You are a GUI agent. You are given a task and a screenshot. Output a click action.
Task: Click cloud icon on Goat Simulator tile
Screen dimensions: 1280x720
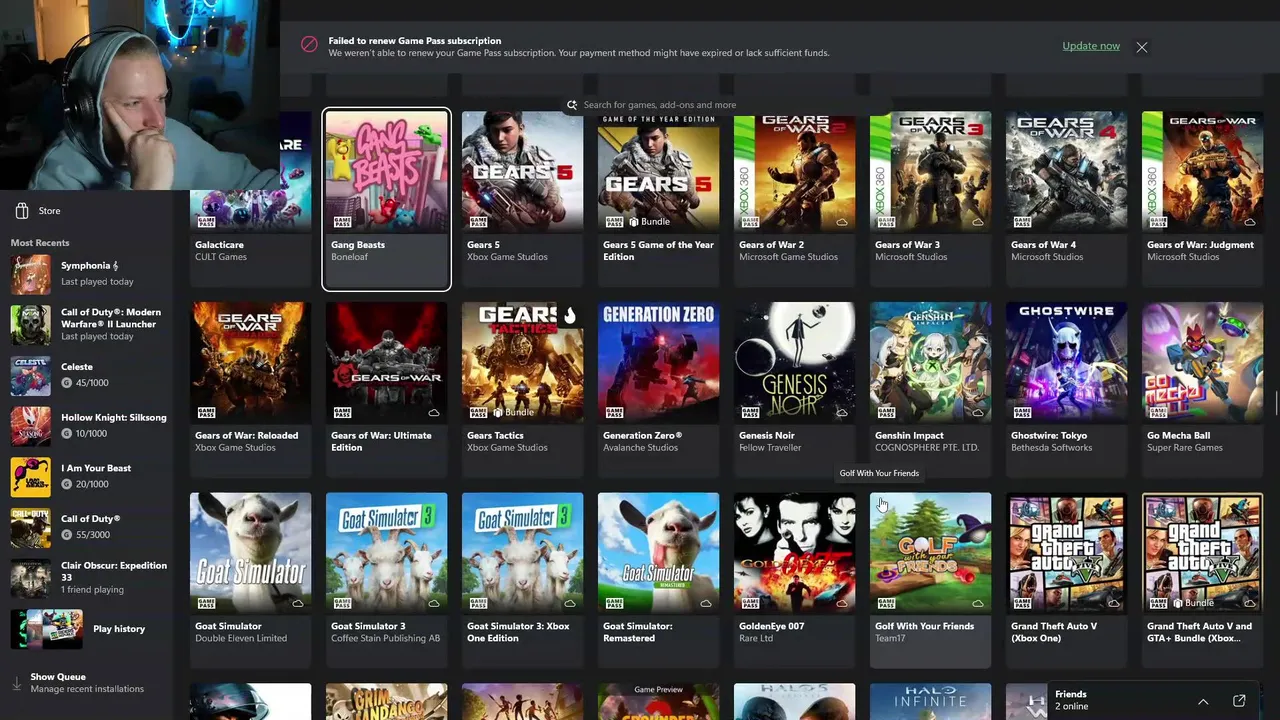pos(298,603)
